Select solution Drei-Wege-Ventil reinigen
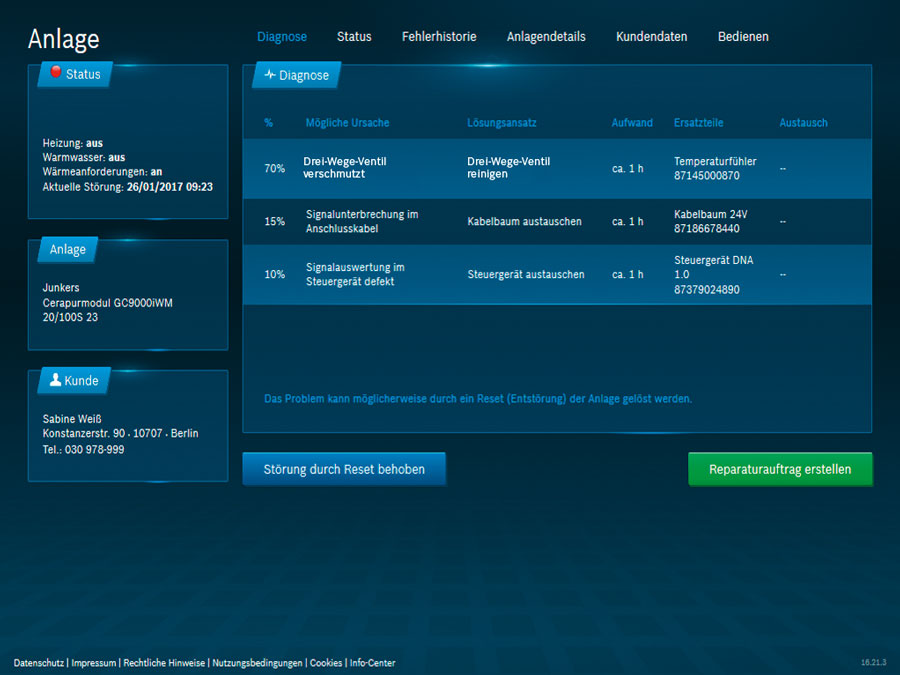This screenshot has height=675, width=900. tap(509, 168)
